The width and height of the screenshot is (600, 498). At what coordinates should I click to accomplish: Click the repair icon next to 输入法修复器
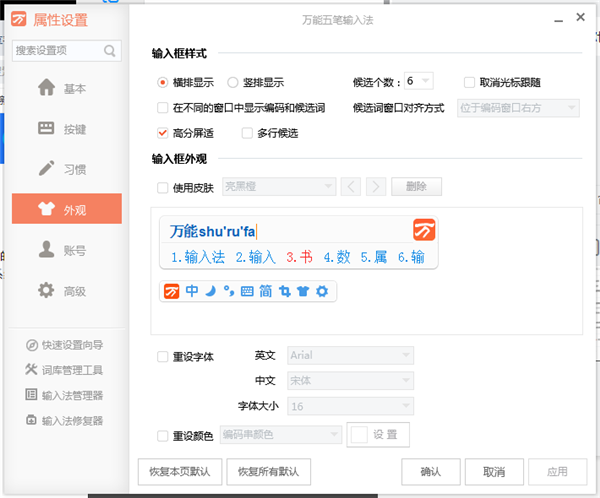[31, 420]
